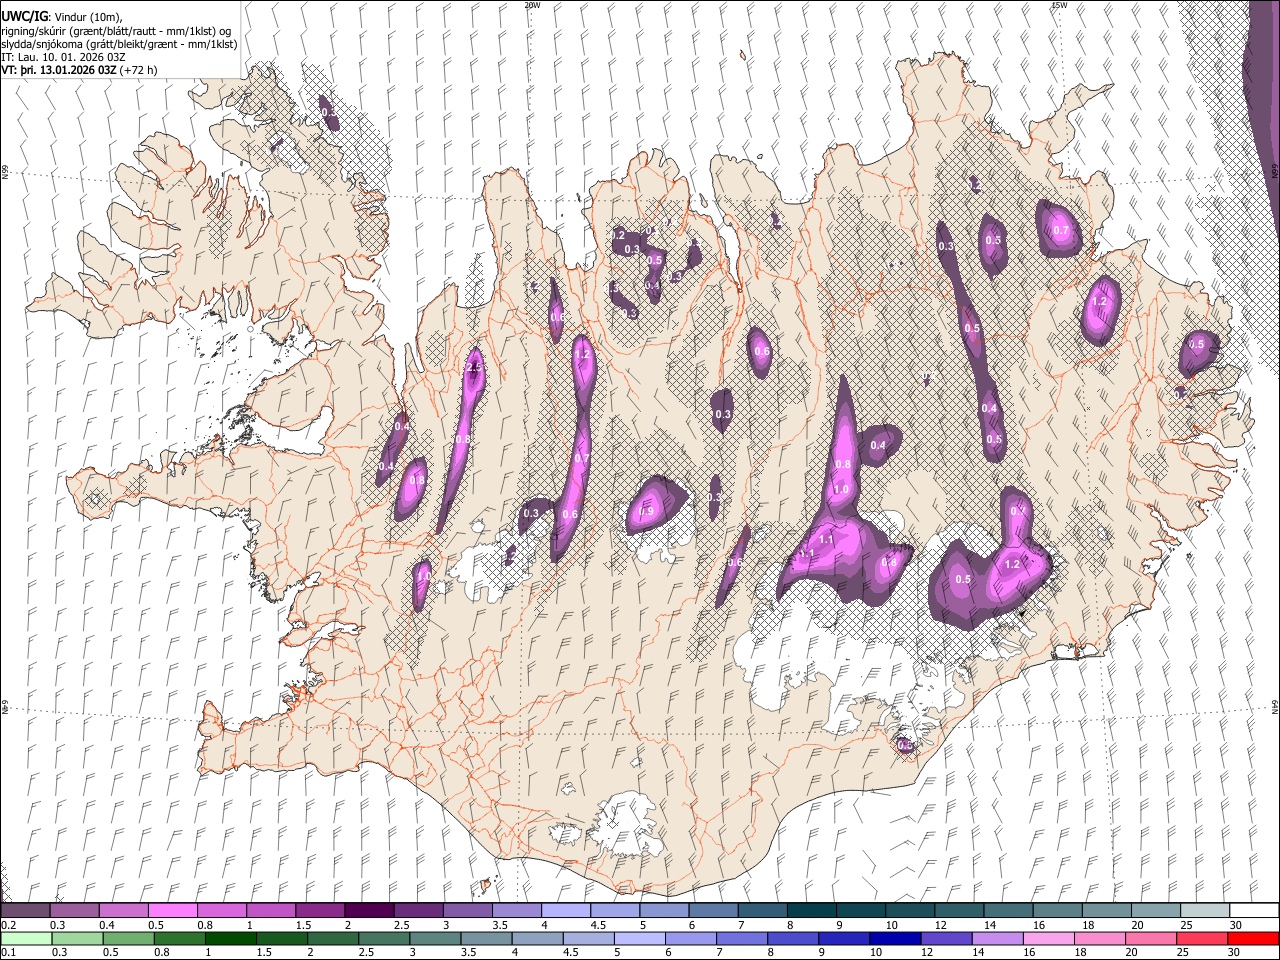Click the 'UWC/IG' title in the header box
1280x960 pixels.
23,16
